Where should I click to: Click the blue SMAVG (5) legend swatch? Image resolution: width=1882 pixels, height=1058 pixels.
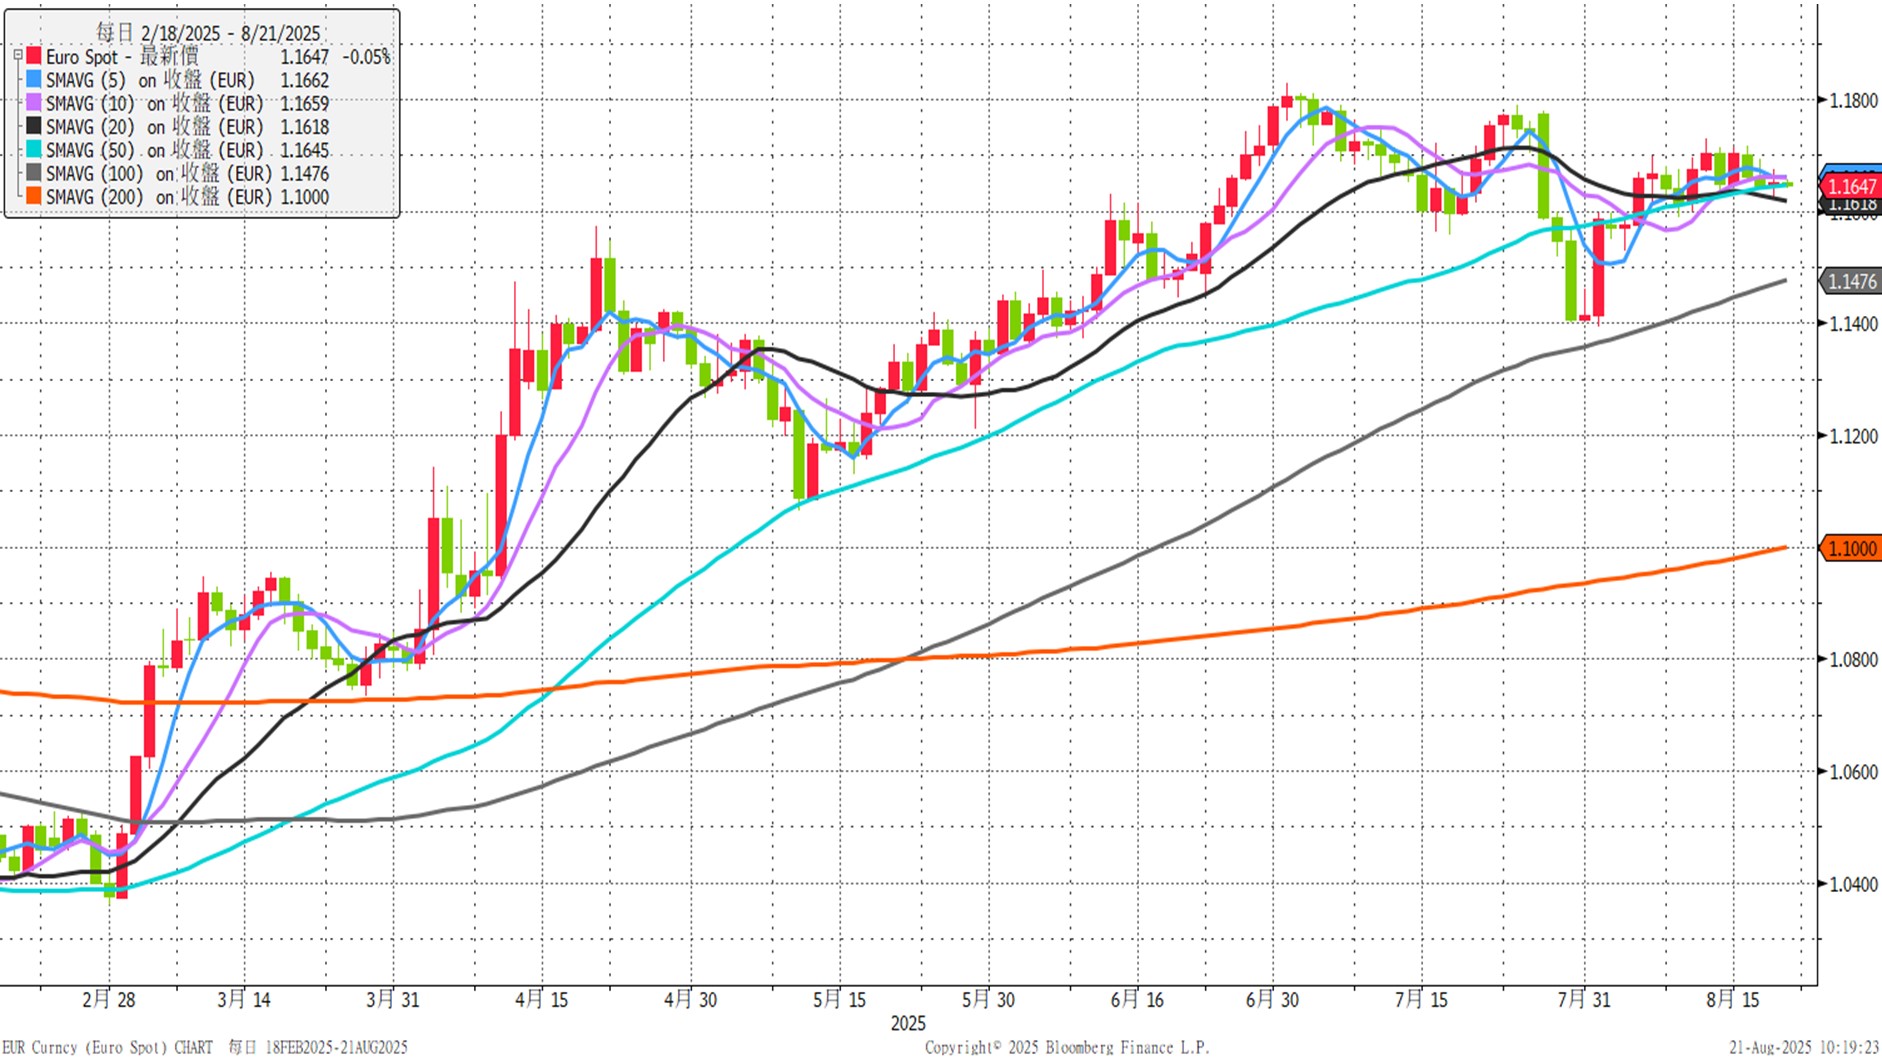(x=34, y=79)
